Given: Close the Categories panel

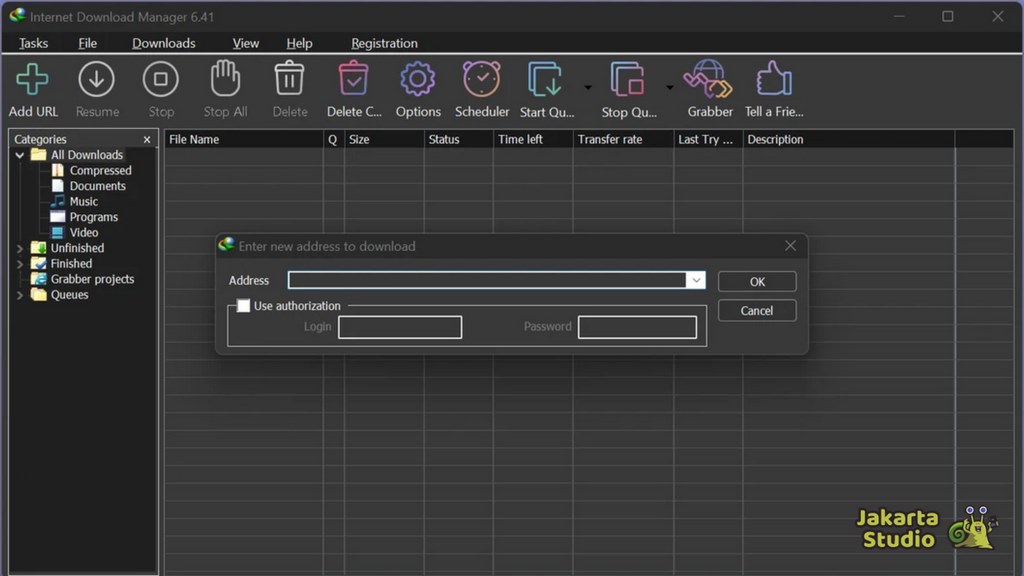Looking at the screenshot, I should click(147, 139).
